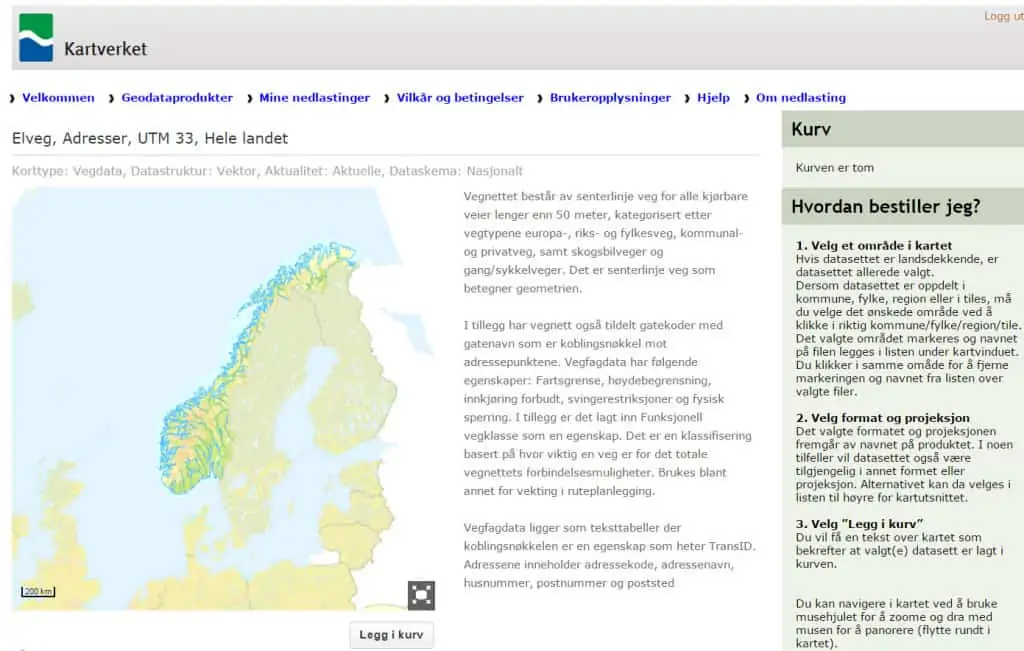
Task: Open Vilkår og betingelser page
Action: (460, 97)
